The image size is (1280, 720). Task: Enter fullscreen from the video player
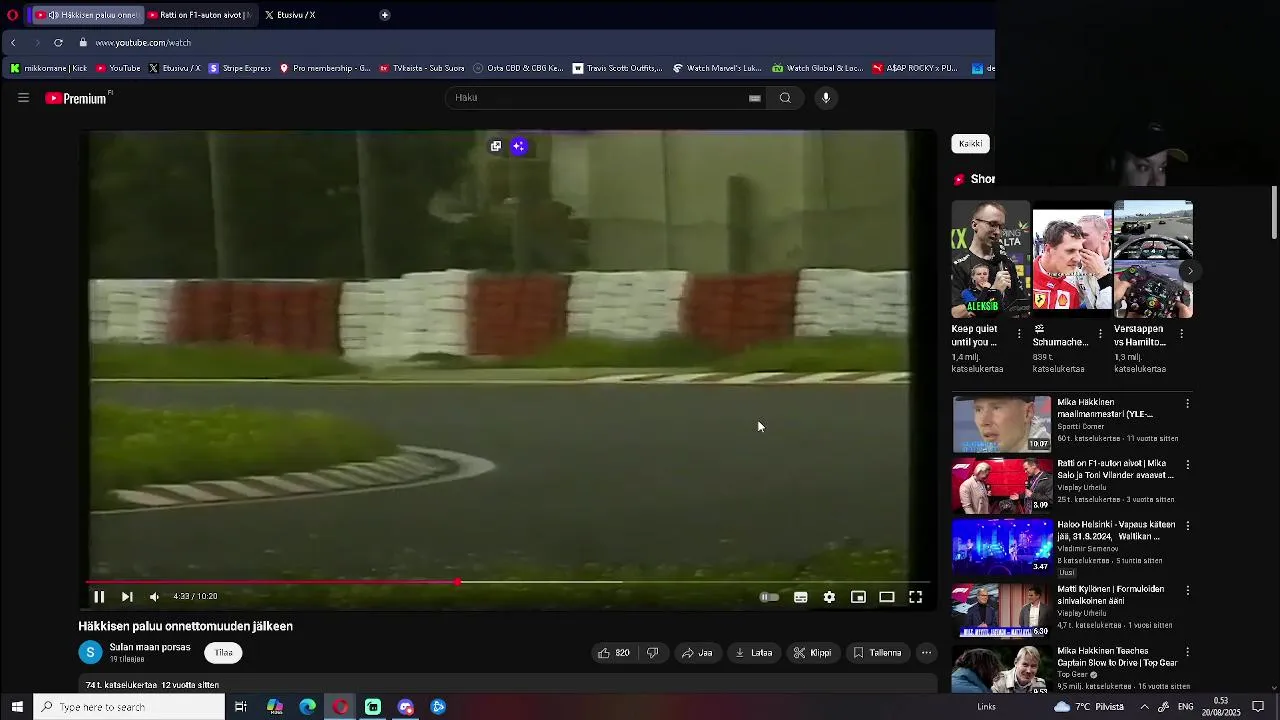click(915, 597)
